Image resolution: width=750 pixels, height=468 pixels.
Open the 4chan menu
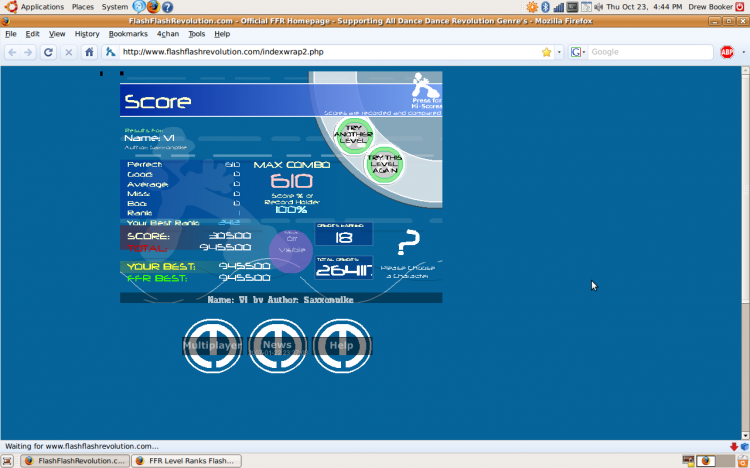point(168,33)
